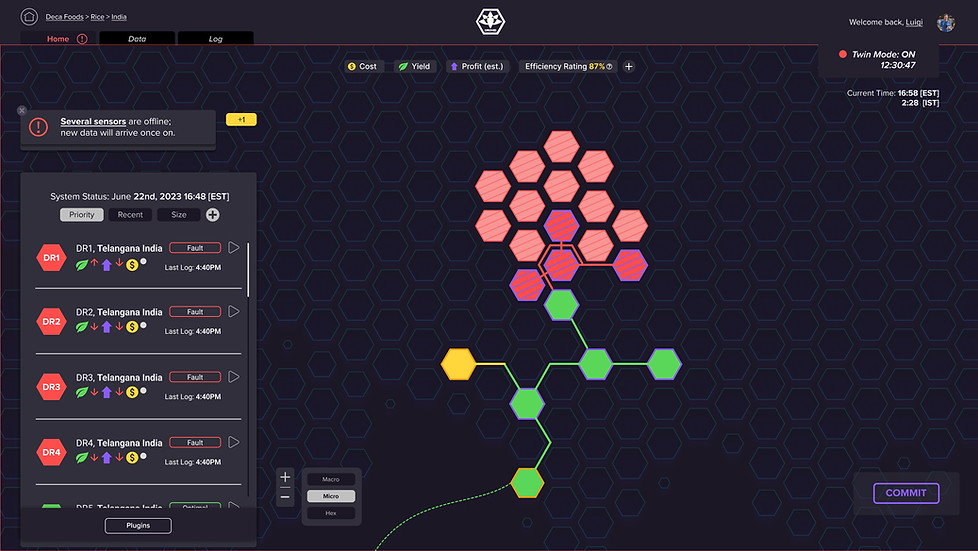
Task: Zoom in the map with plus
Action: [285, 477]
